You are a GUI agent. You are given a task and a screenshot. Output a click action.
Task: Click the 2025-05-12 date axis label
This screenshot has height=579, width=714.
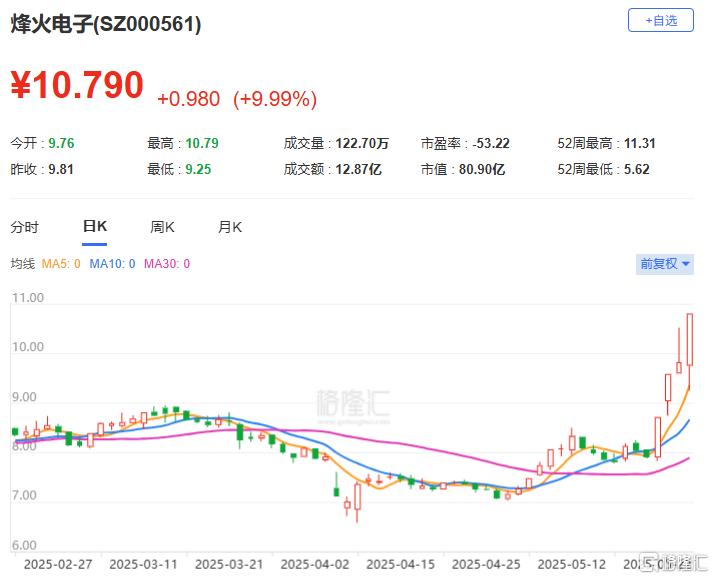point(571,564)
